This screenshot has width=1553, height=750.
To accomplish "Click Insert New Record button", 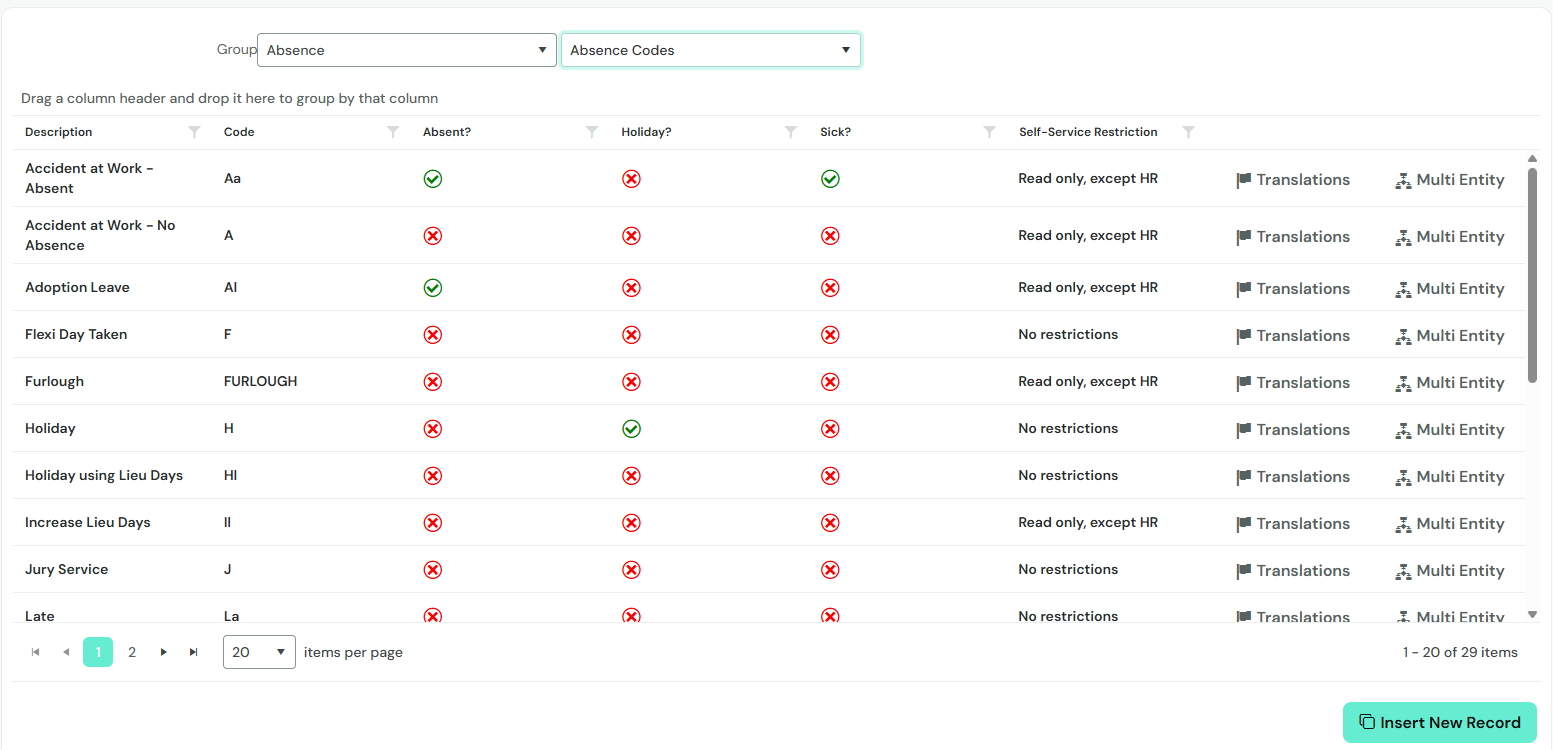I will 1440,722.
